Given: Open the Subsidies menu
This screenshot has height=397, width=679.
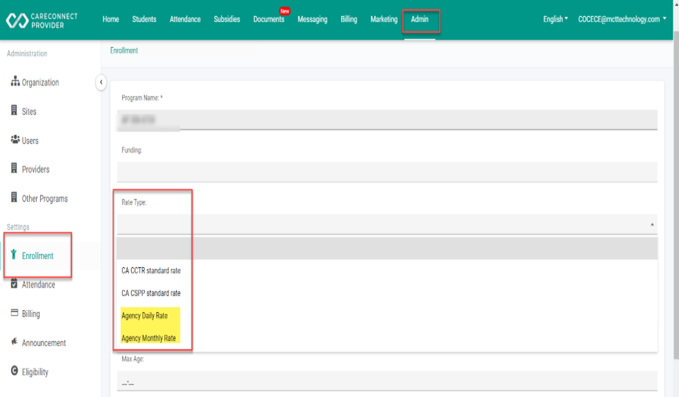Looking at the screenshot, I should [227, 19].
